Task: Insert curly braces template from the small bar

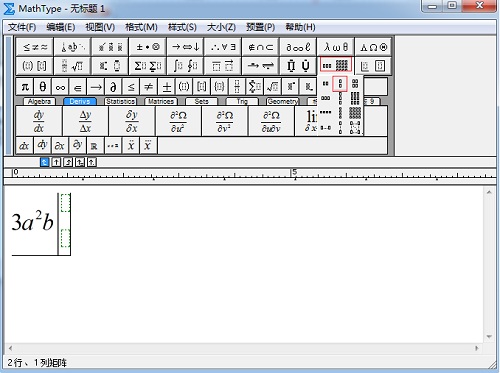Action: click(x=219, y=87)
